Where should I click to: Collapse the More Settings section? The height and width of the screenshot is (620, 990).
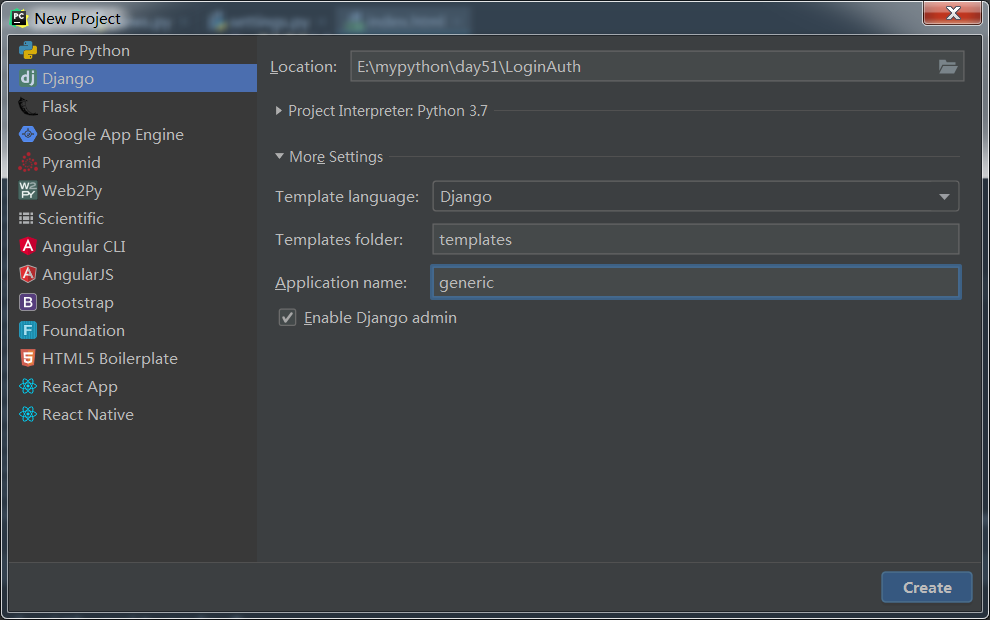[279, 156]
